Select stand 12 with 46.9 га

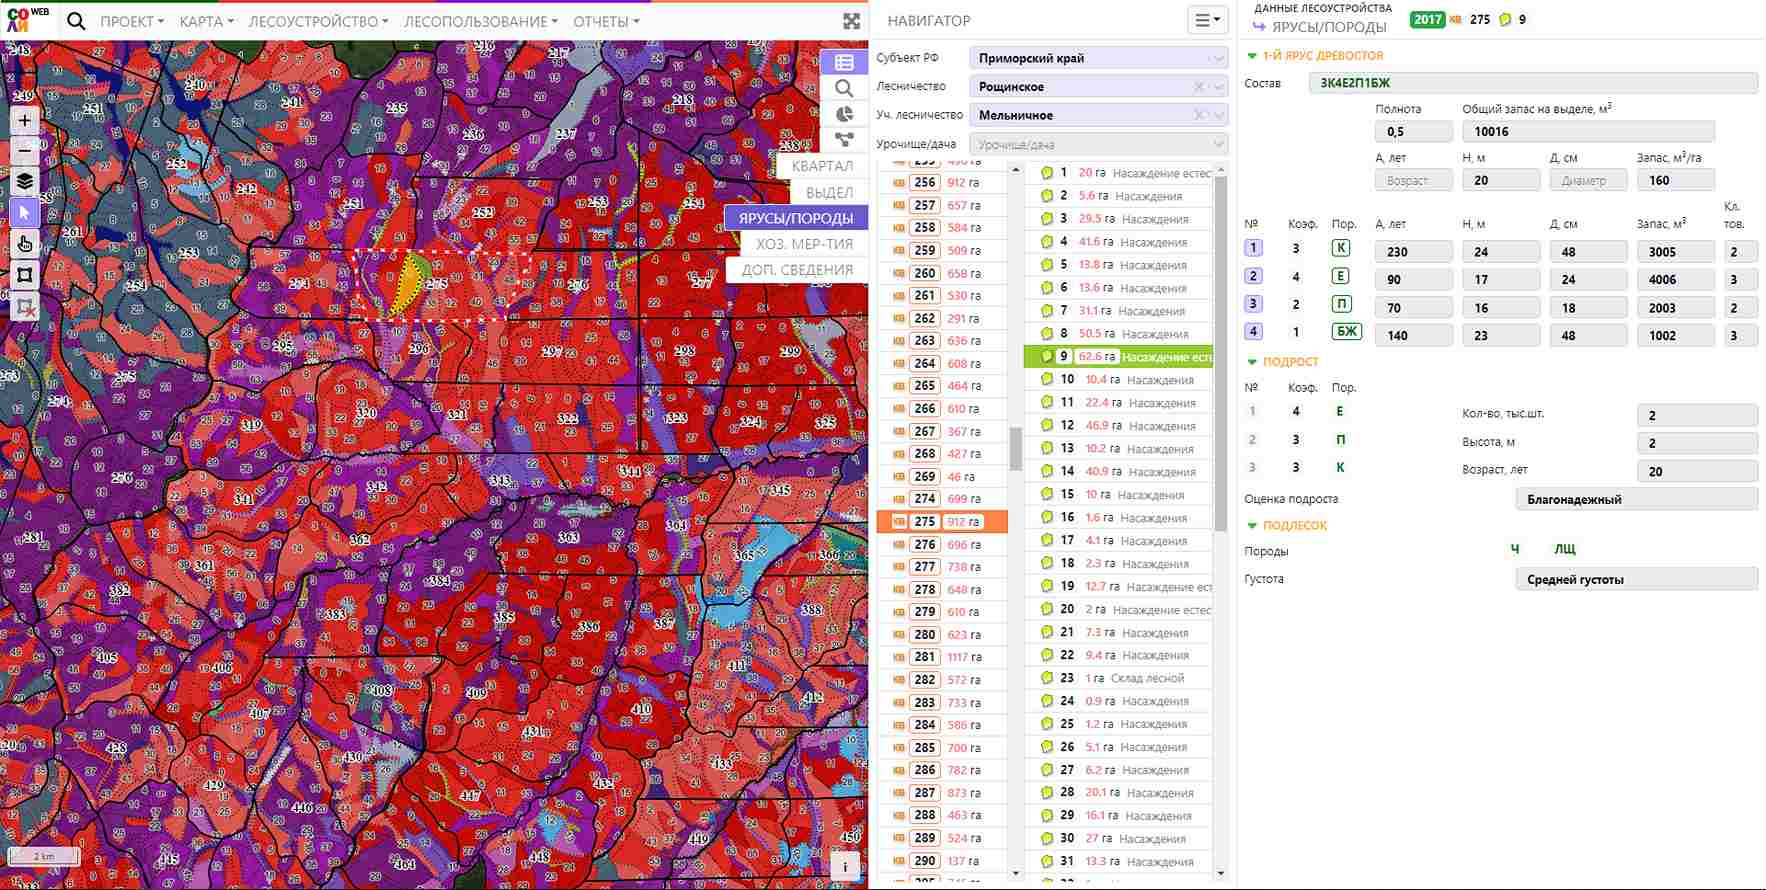1118,425
